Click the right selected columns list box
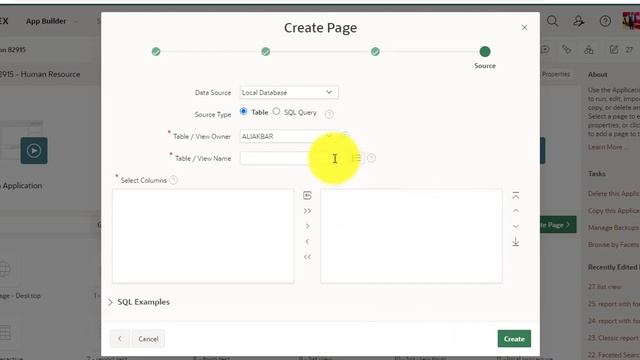This screenshot has width=640, height=360. point(411,236)
